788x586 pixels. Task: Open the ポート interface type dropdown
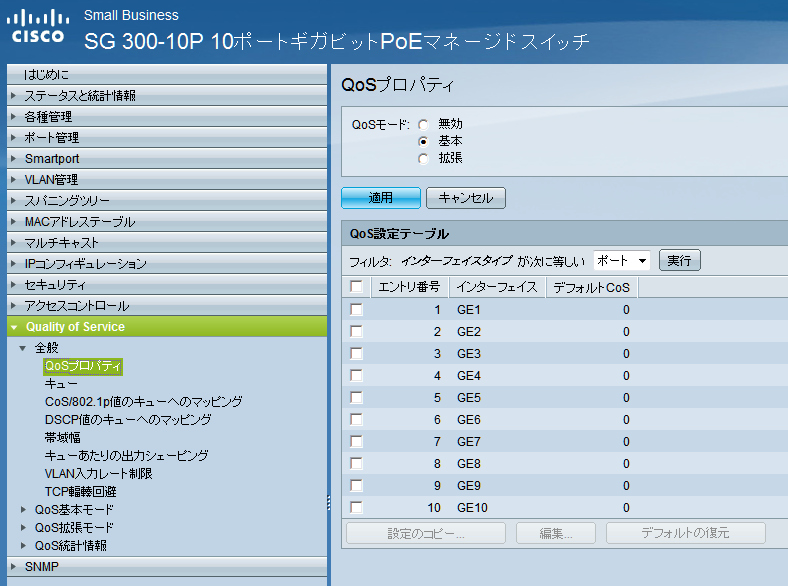click(622, 260)
